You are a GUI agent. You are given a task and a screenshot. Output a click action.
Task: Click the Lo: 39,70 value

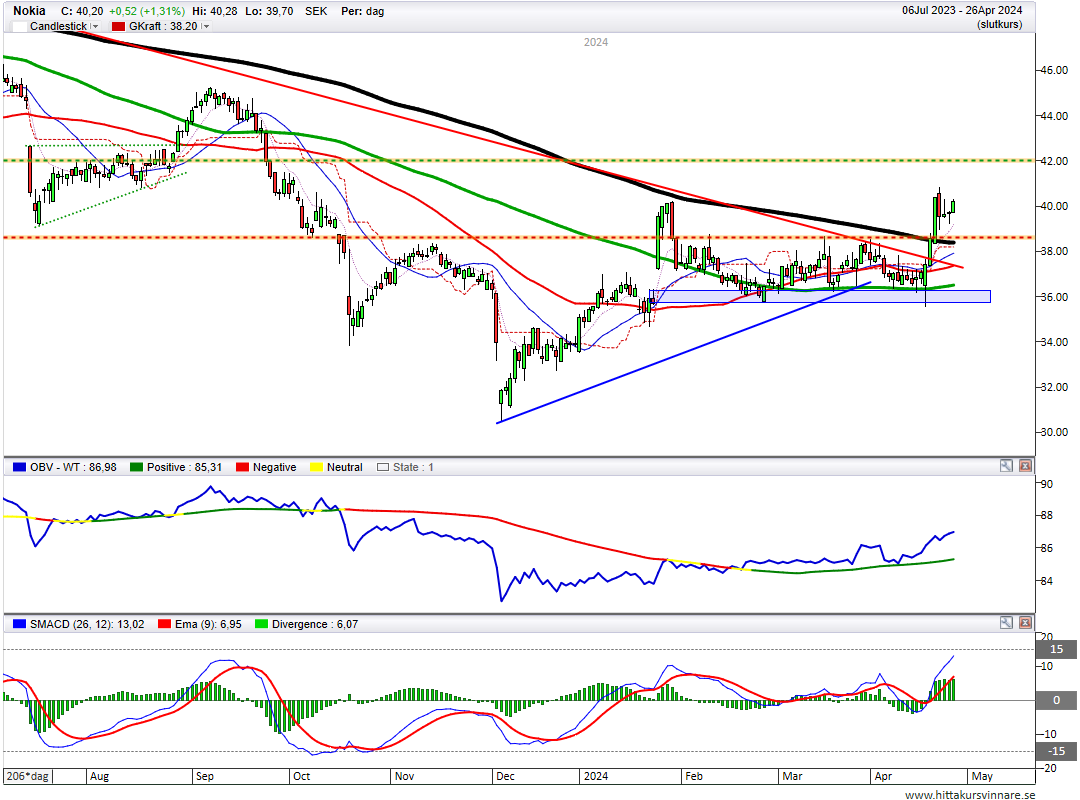(268, 11)
